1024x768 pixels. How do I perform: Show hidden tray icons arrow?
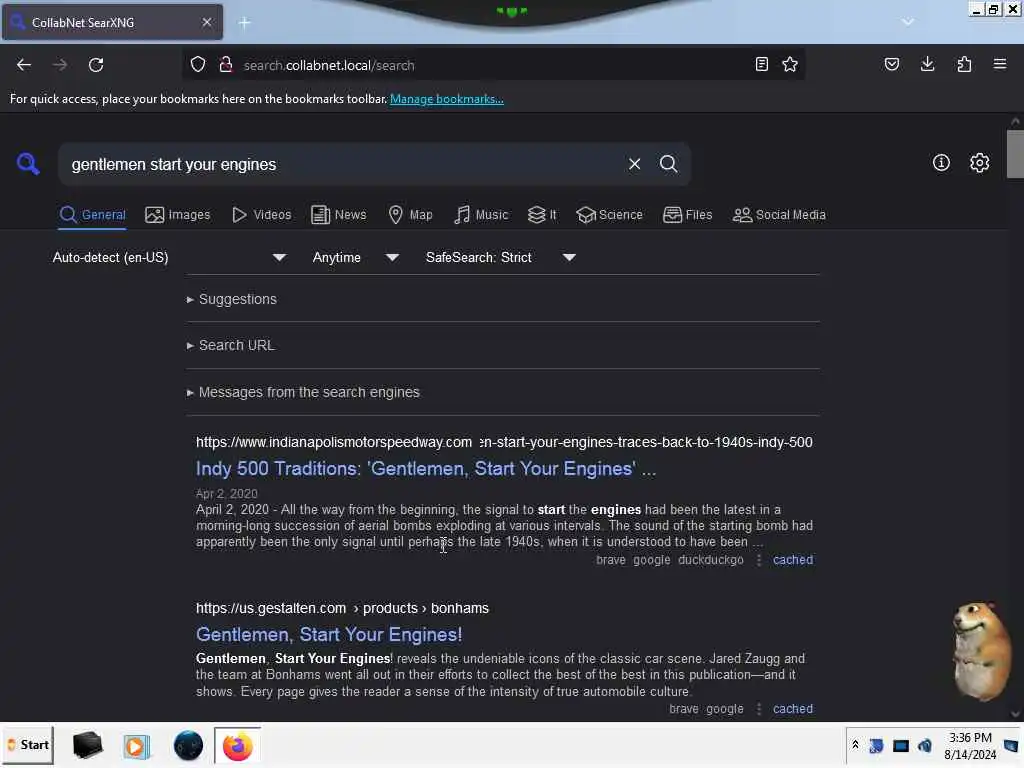855,744
